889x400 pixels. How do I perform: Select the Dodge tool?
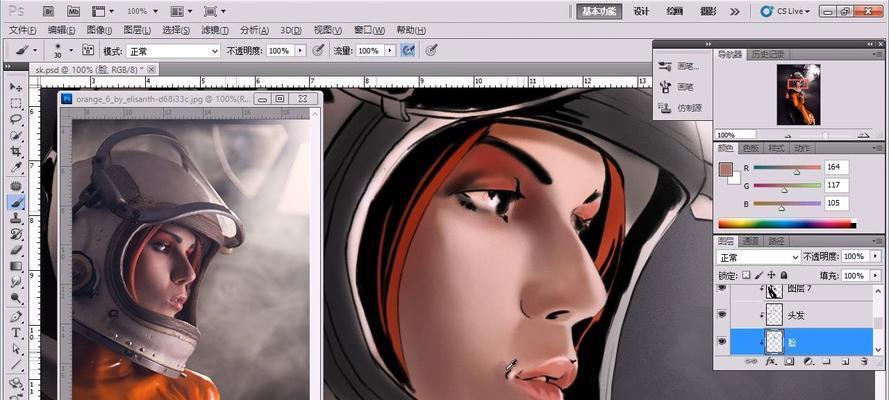[16, 297]
